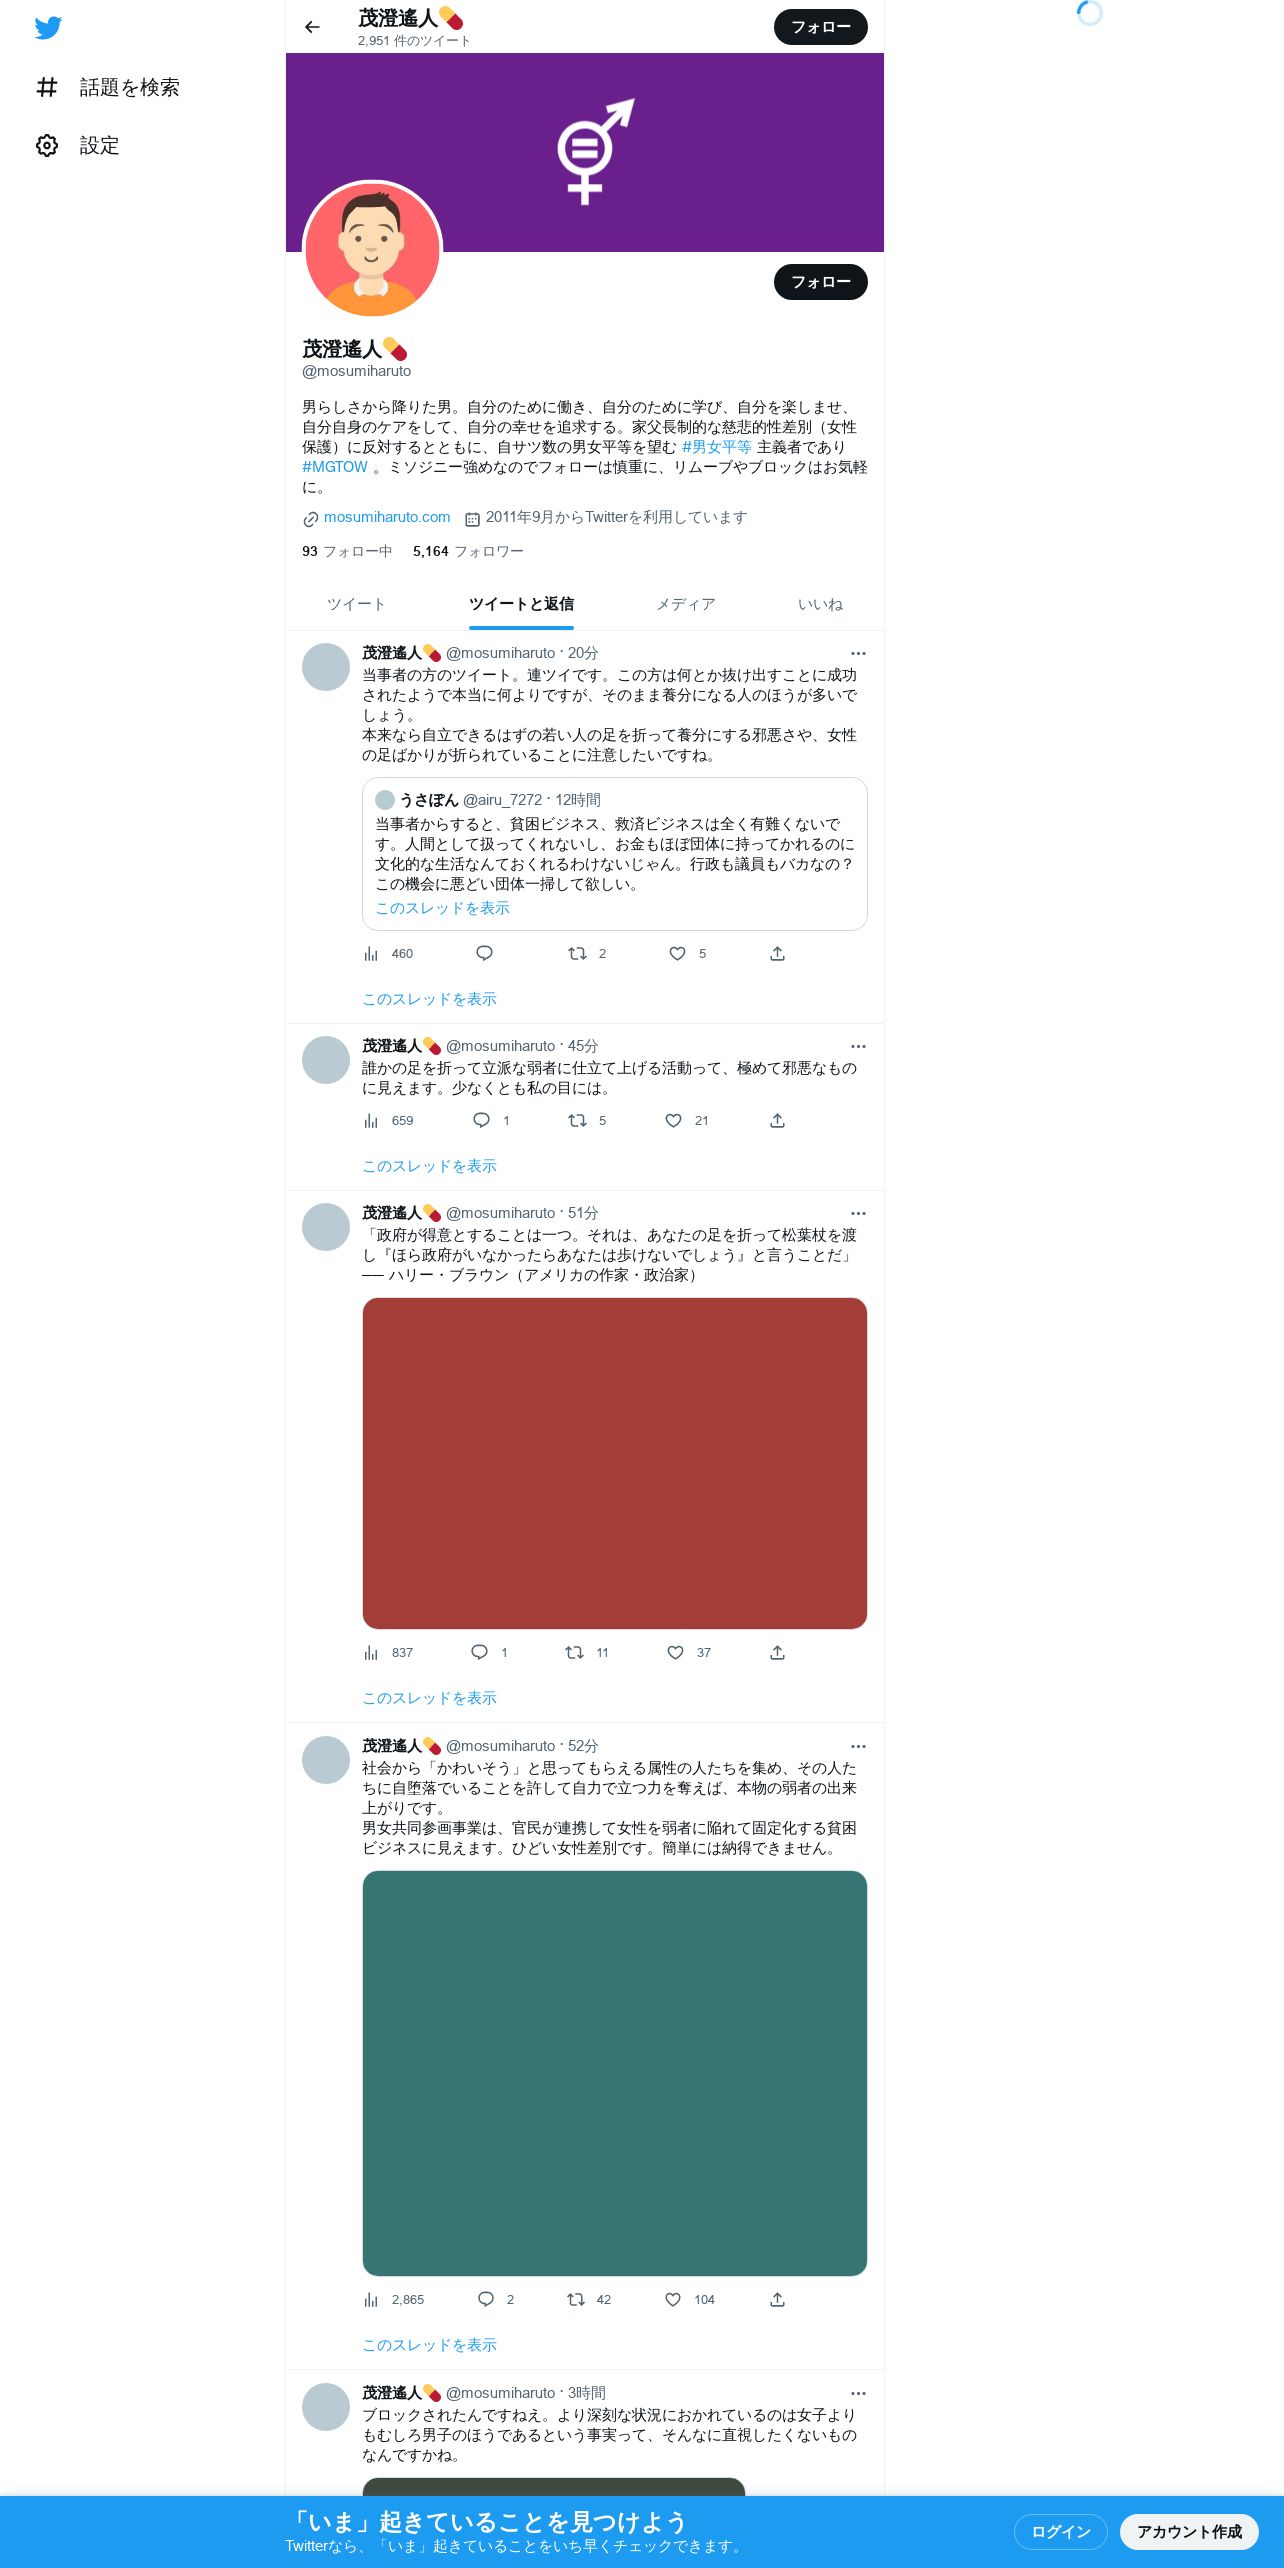The width and height of the screenshot is (1284, 2568).
Task: Click the Twitter bird logo
Action: (48, 28)
